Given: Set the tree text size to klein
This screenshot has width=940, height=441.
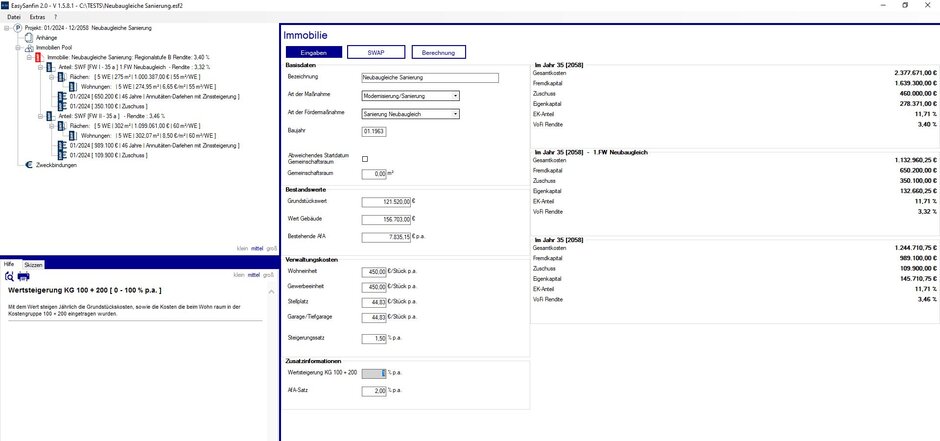Looking at the screenshot, I should [241, 247].
